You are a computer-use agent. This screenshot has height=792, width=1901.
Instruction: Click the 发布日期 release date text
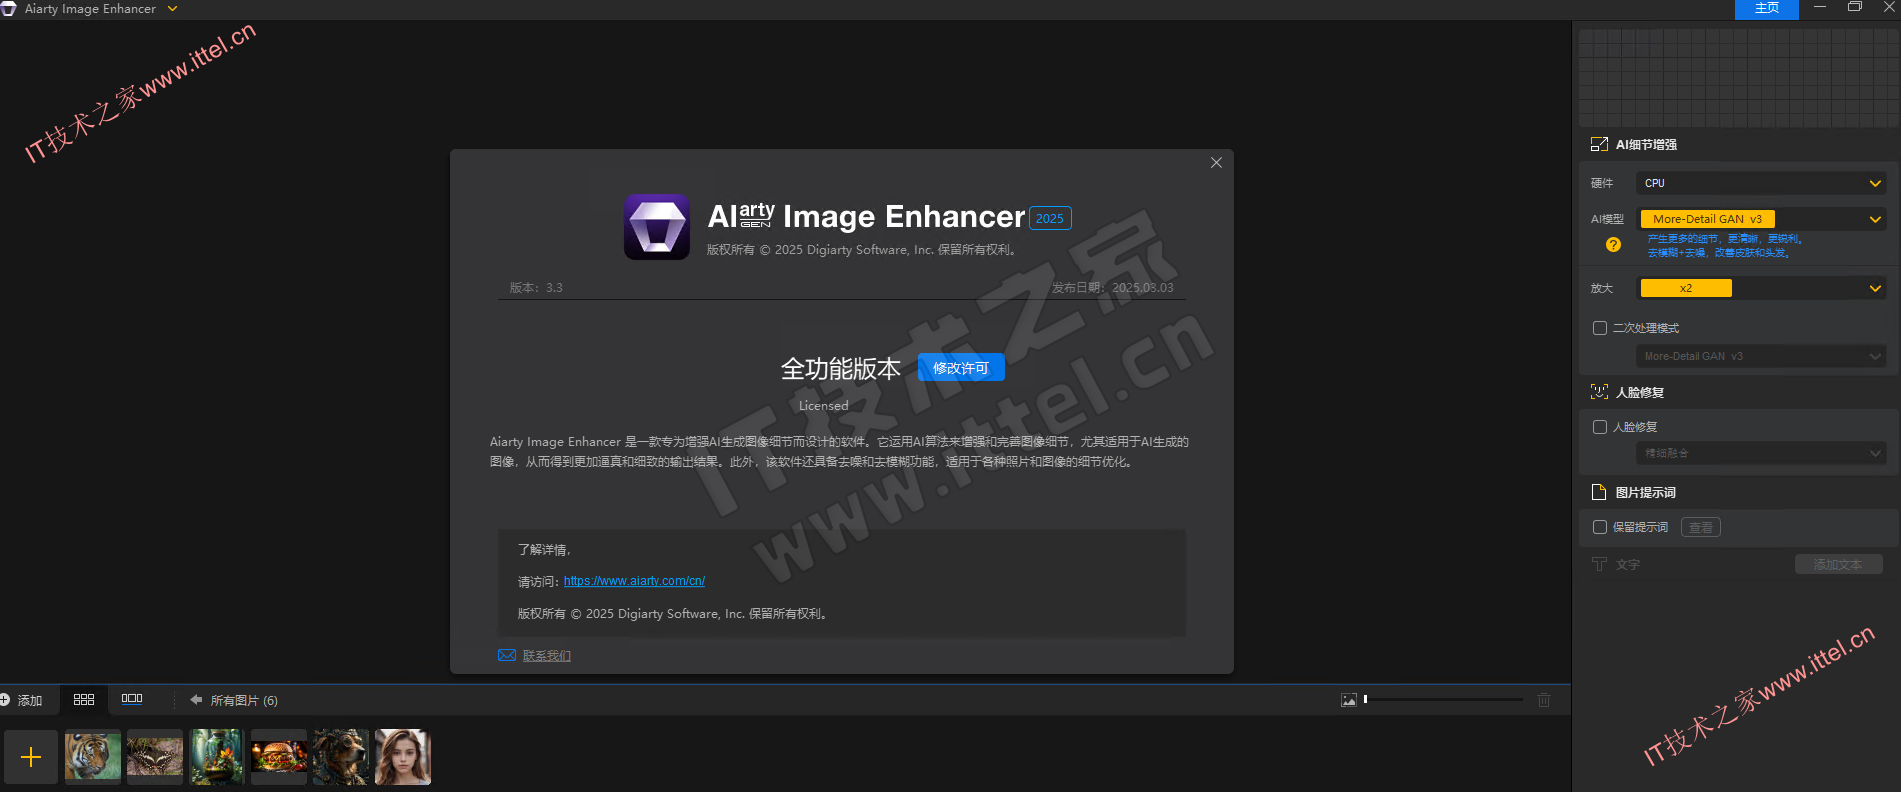(1113, 287)
